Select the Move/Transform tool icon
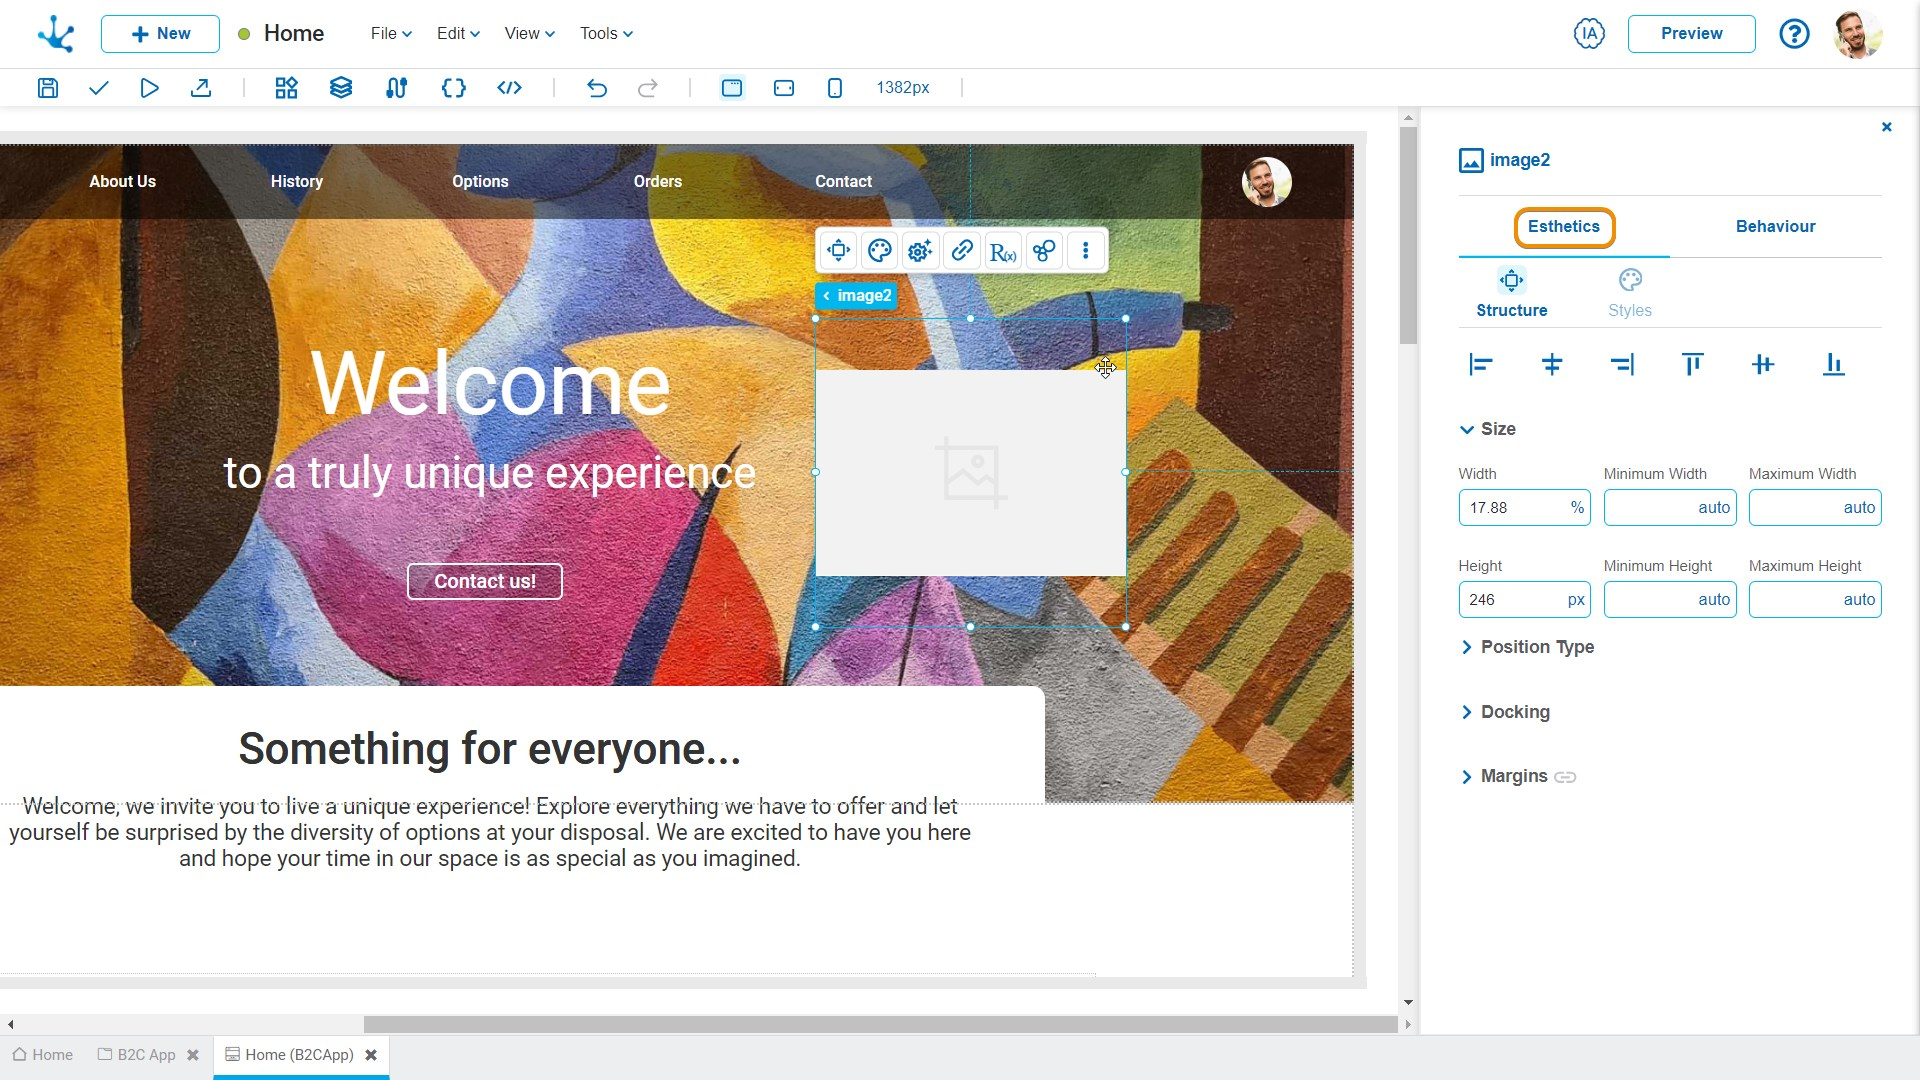1920x1080 pixels. click(837, 251)
